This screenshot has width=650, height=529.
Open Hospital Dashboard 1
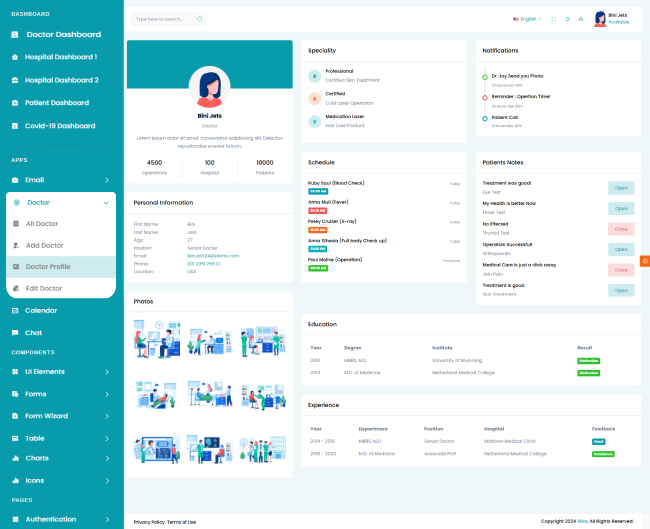[x=61, y=57]
